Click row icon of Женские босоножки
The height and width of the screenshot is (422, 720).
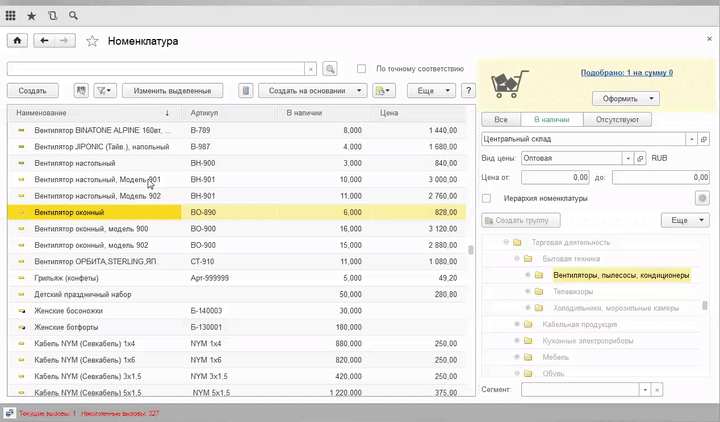[21, 311]
